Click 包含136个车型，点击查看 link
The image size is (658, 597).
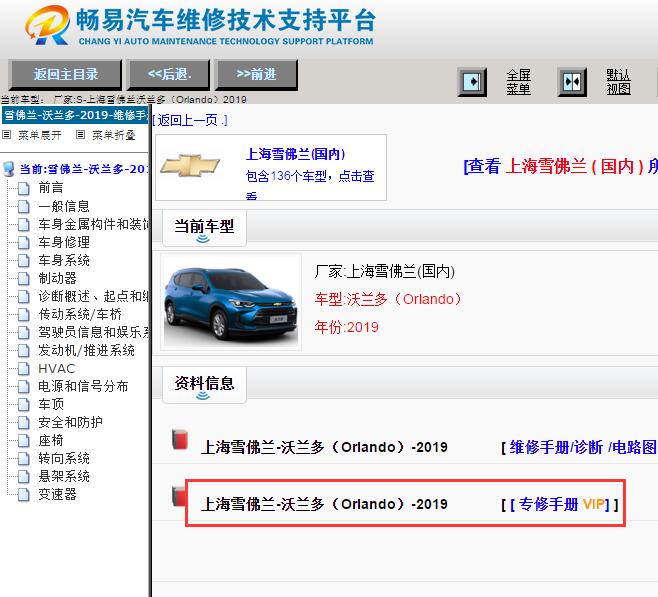pos(310,183)
